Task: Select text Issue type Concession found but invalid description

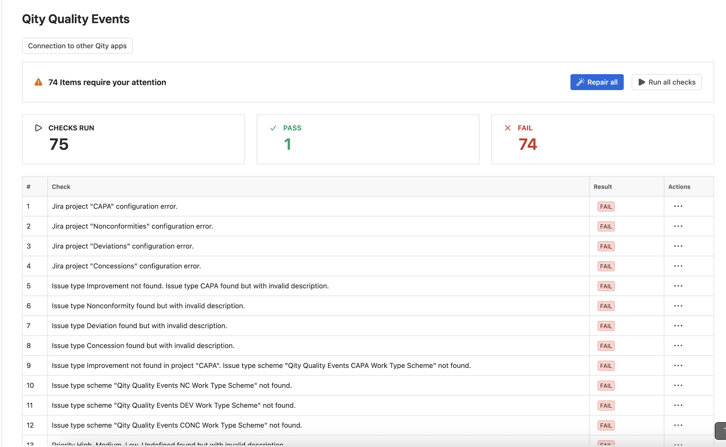Action: 143,346
